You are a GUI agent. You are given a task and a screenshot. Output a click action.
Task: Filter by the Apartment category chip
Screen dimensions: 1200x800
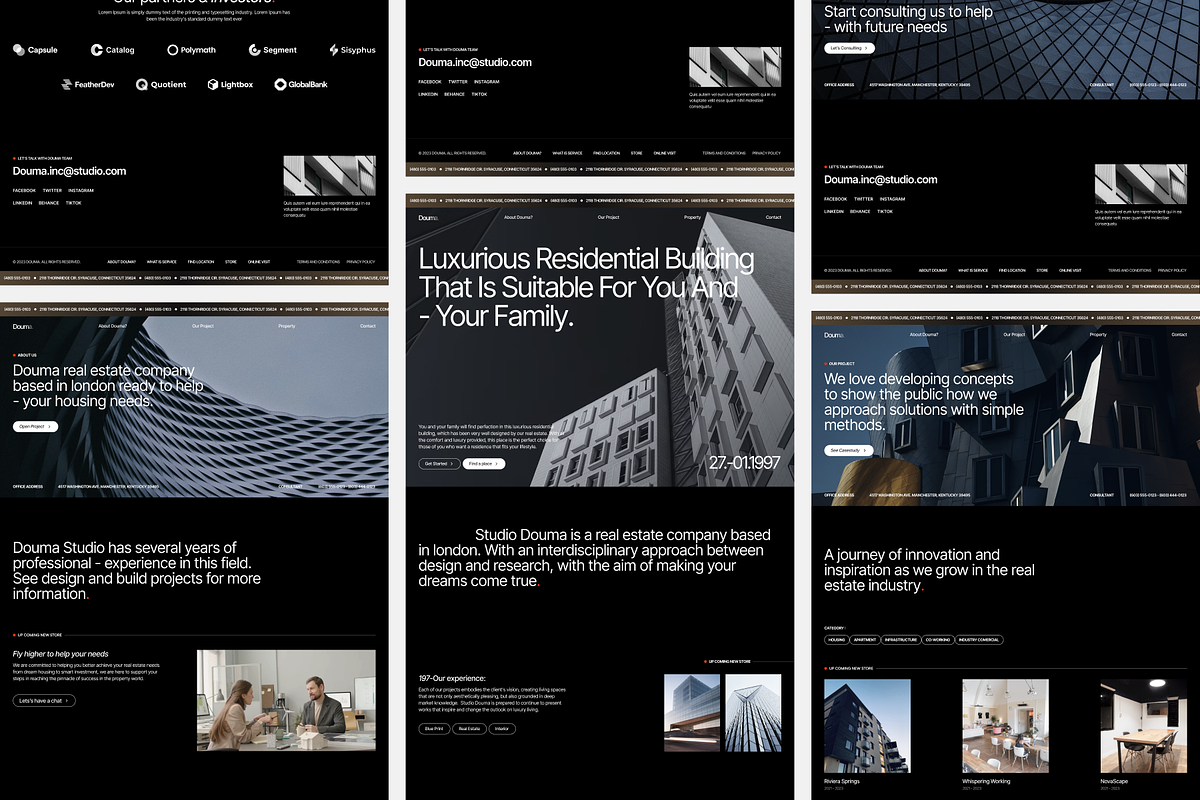[x=865, y=640]
